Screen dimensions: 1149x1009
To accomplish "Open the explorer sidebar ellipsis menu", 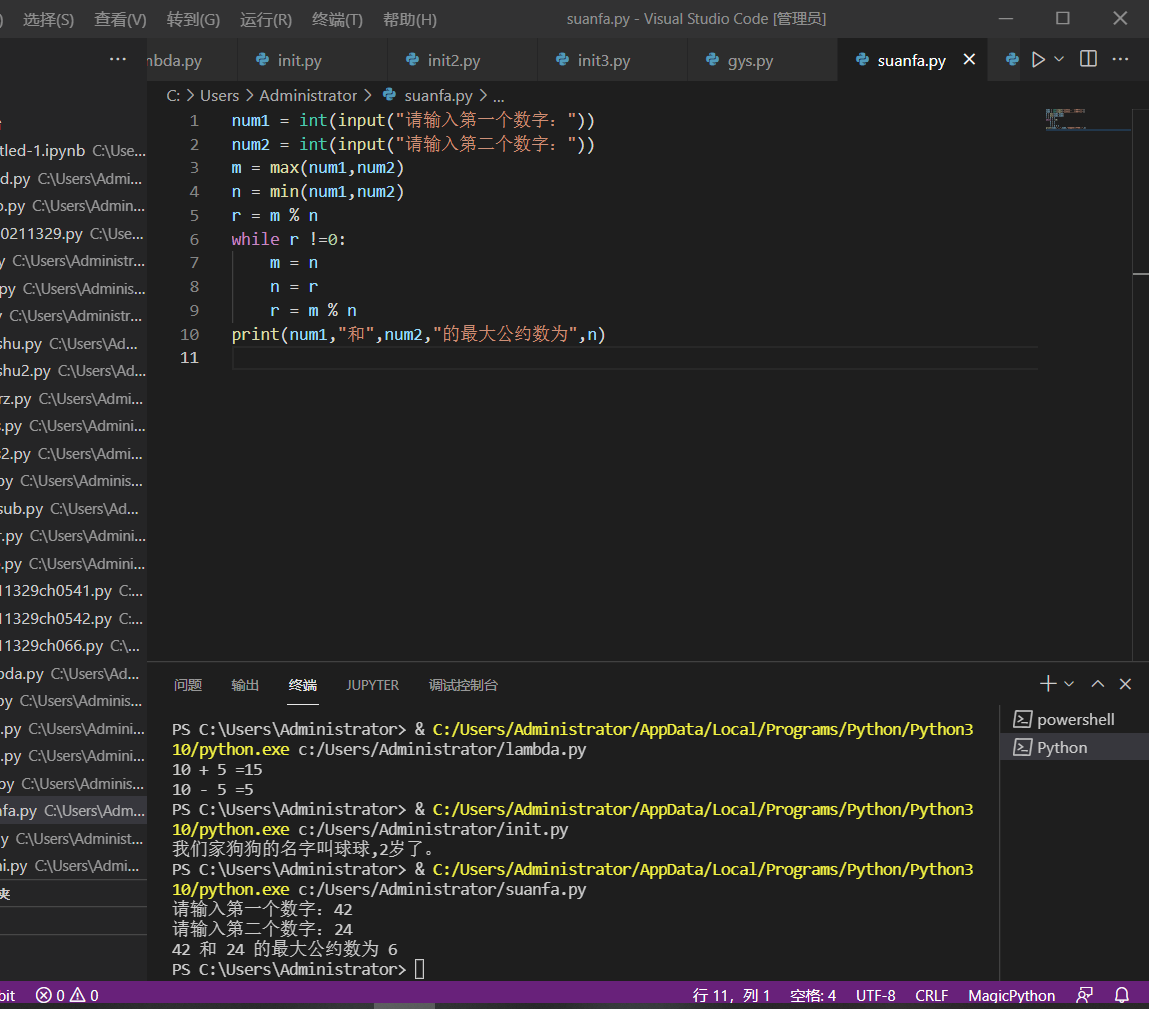I will click(118, 60).
